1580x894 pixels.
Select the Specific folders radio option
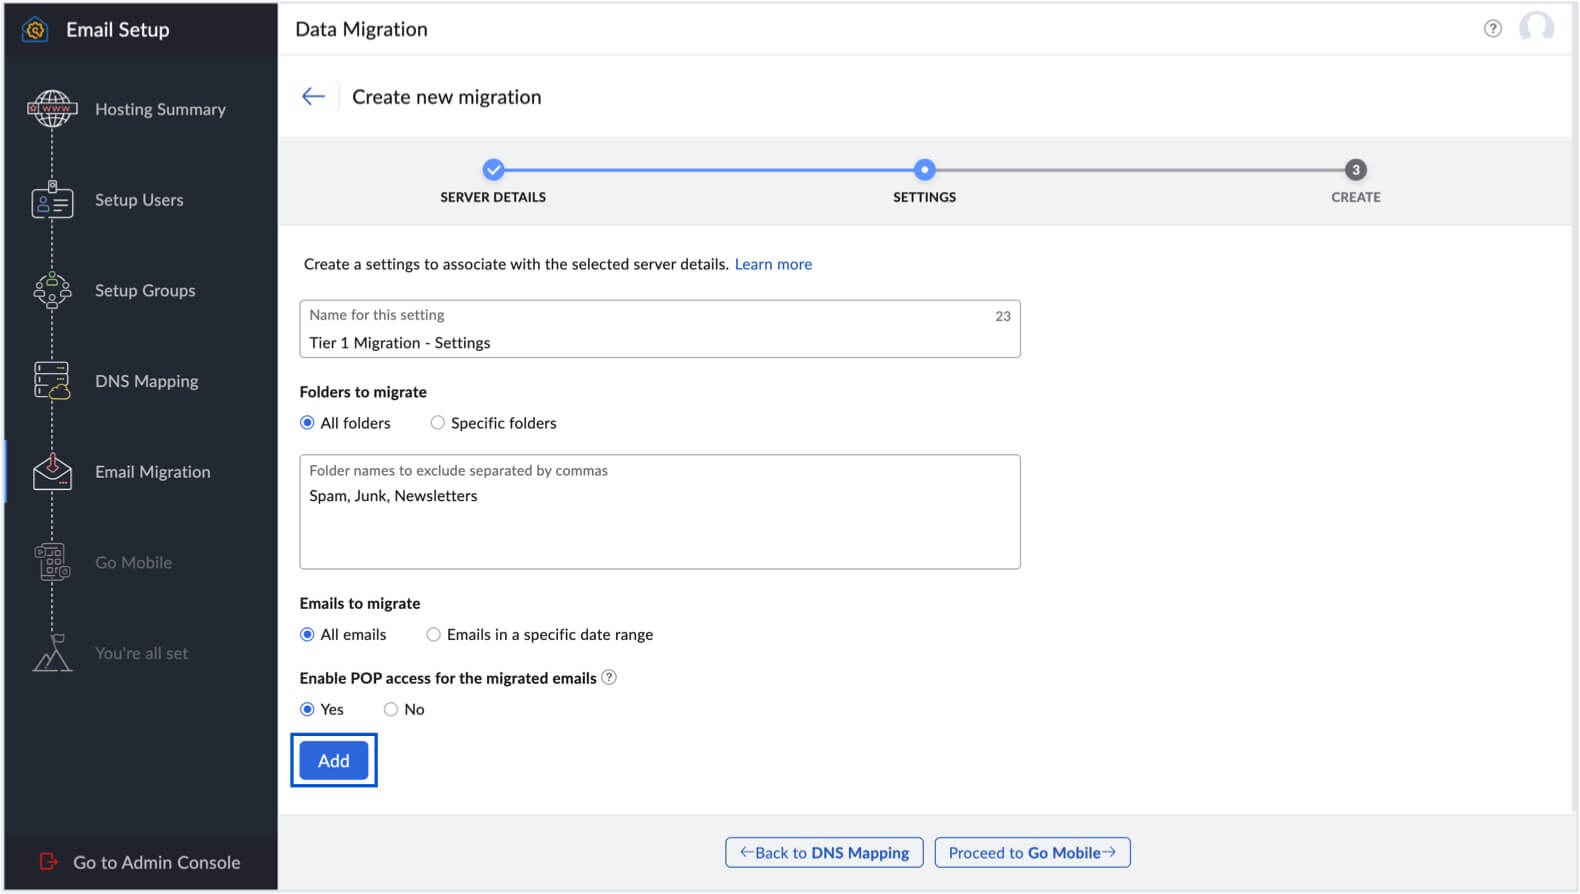(x=438, y=423)
